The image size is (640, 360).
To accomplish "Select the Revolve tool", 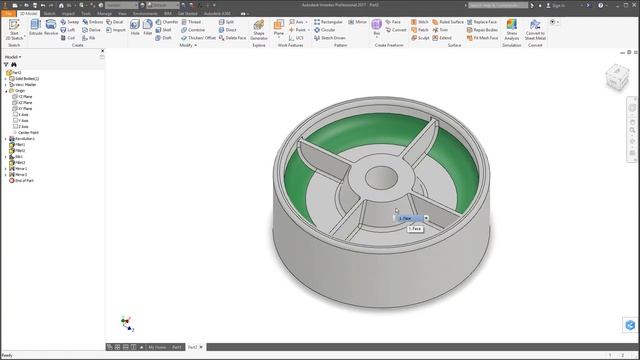I will (51, 27).
